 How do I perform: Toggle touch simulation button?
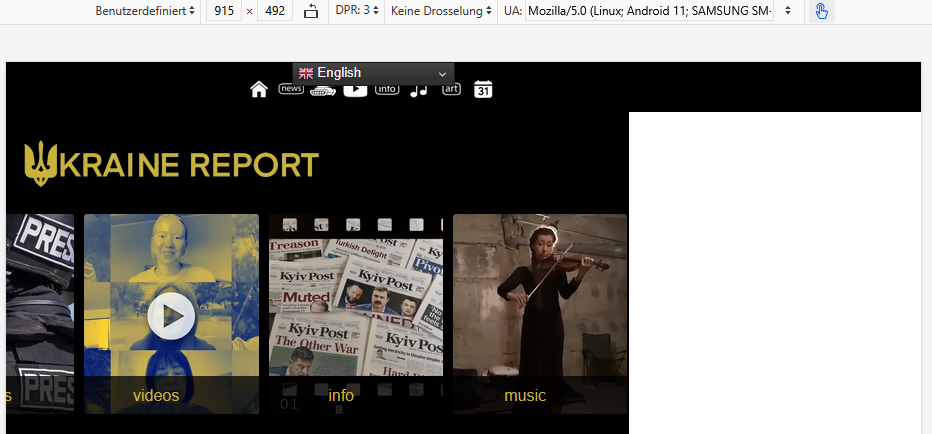[x=821, y=11]
